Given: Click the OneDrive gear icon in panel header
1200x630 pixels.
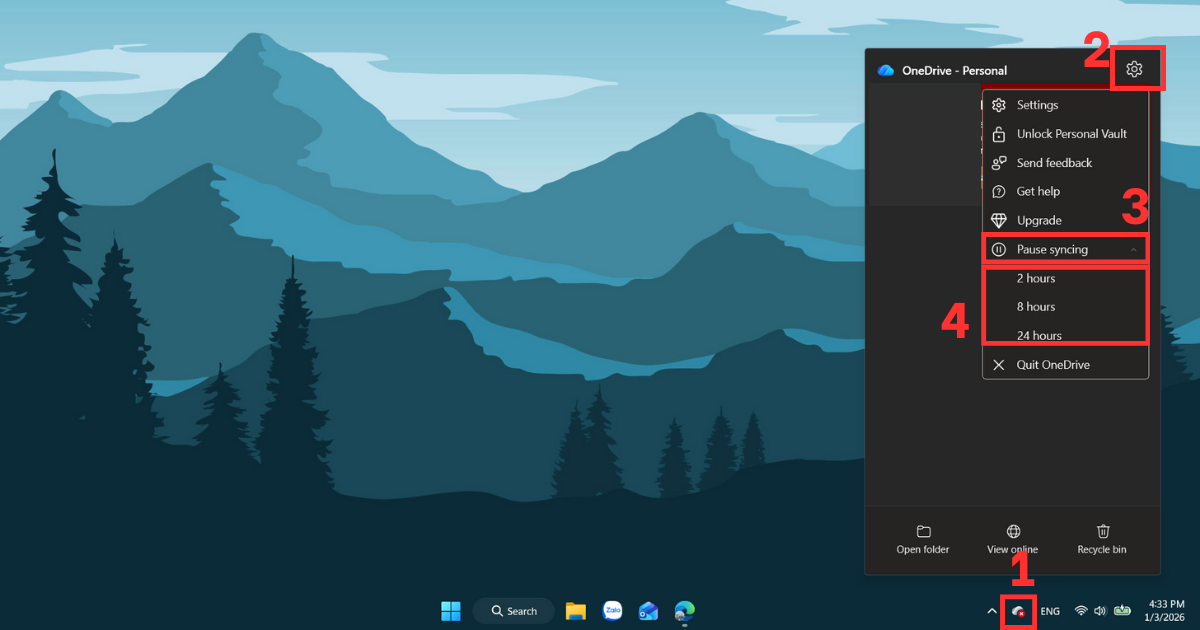Looking at the screenshot, I should tap(1133, 69).
